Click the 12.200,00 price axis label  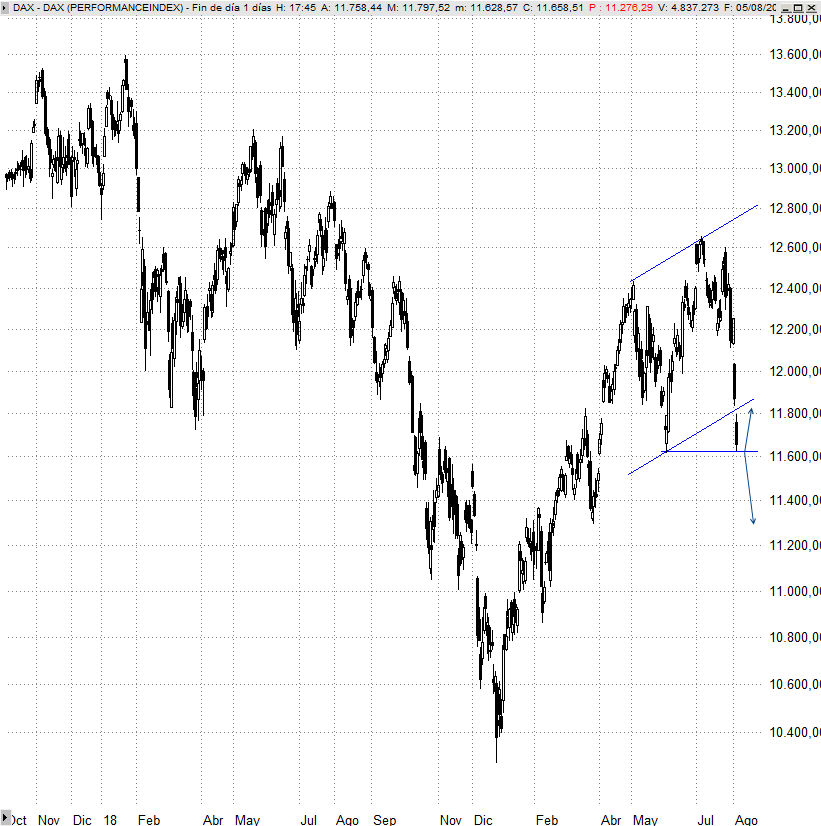pos(794,329)
